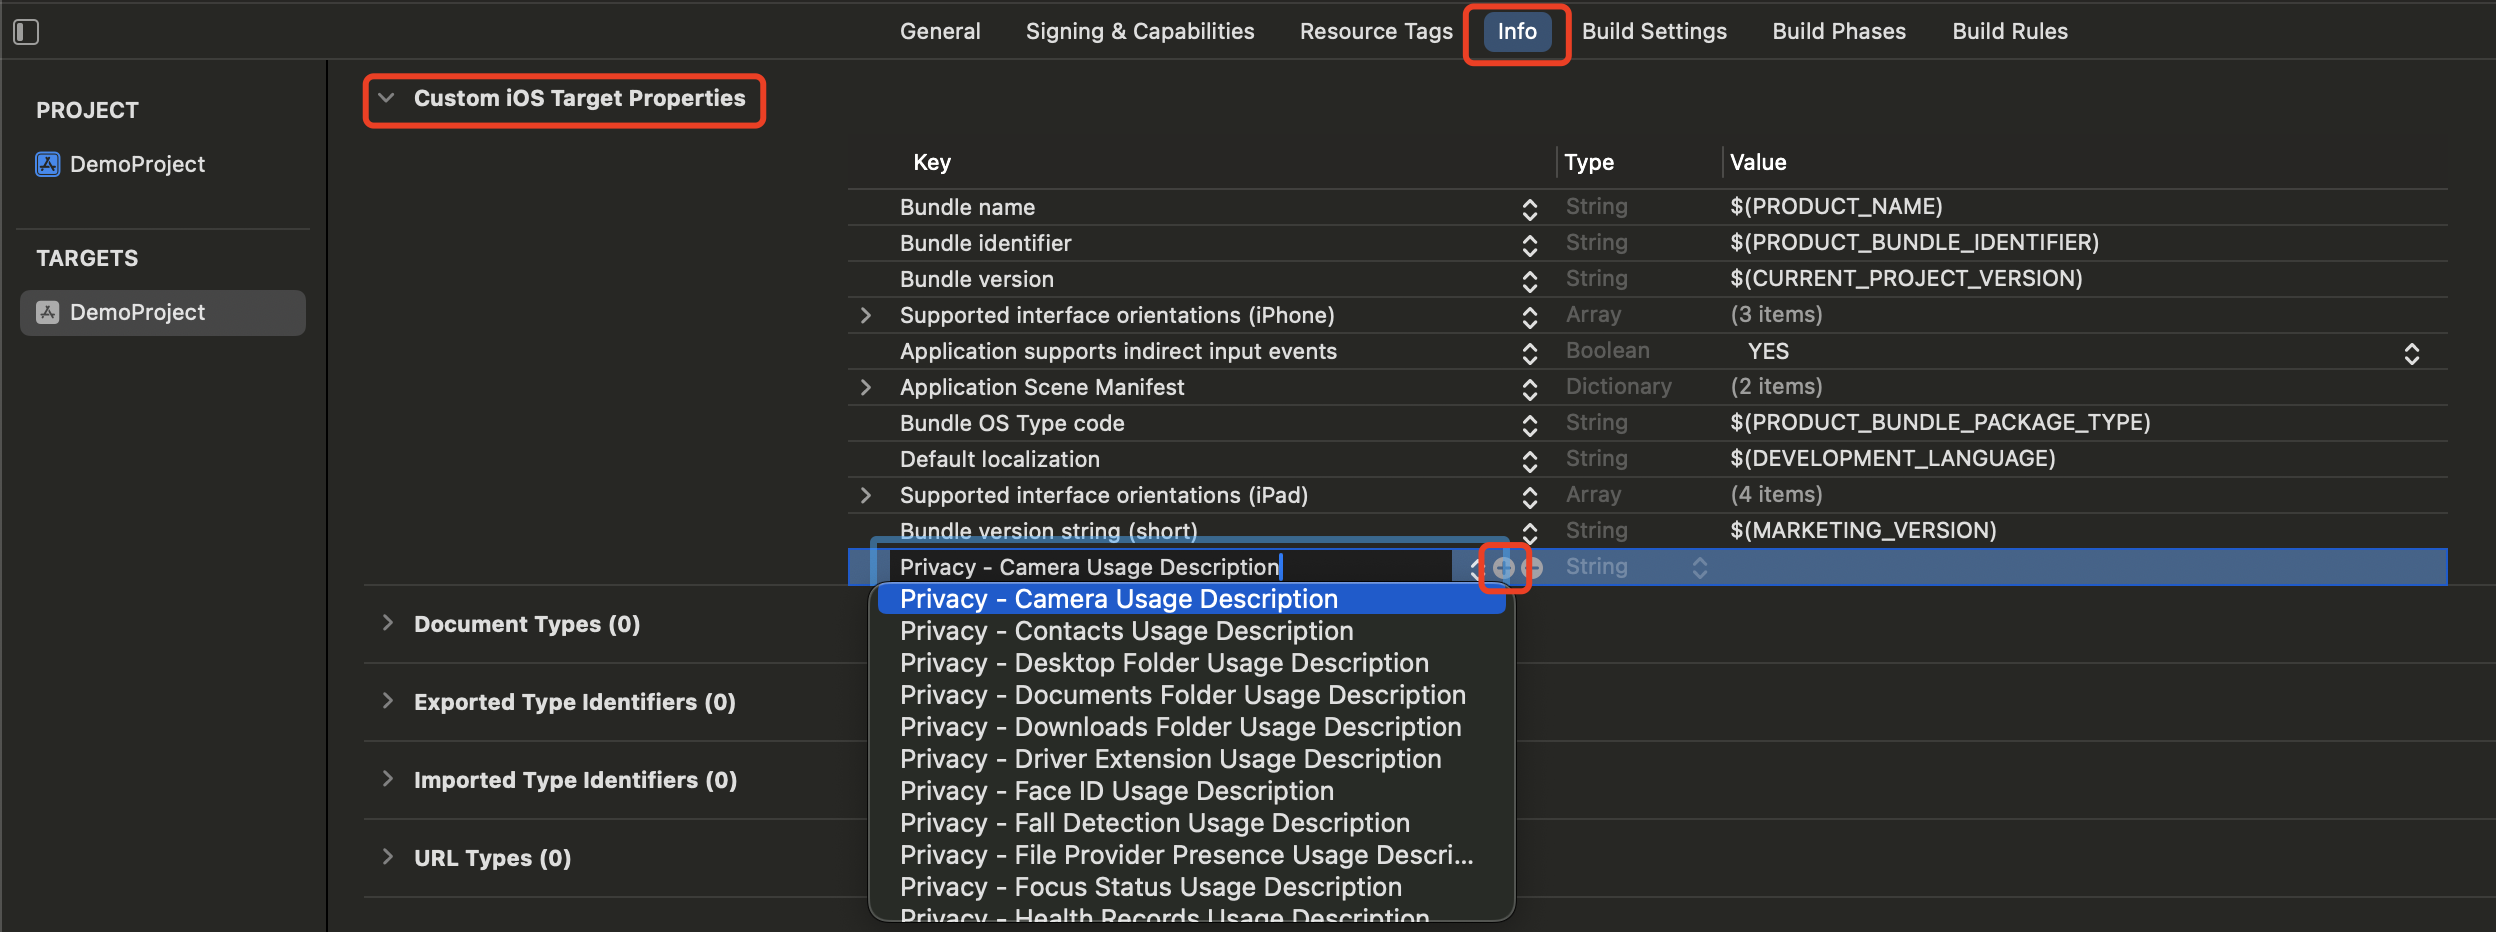Image resolution: width=2496 pixels, height=932 pixels.
Task: Click the YES value stepper for indirect input
Action: click(x=2411, y=353)
